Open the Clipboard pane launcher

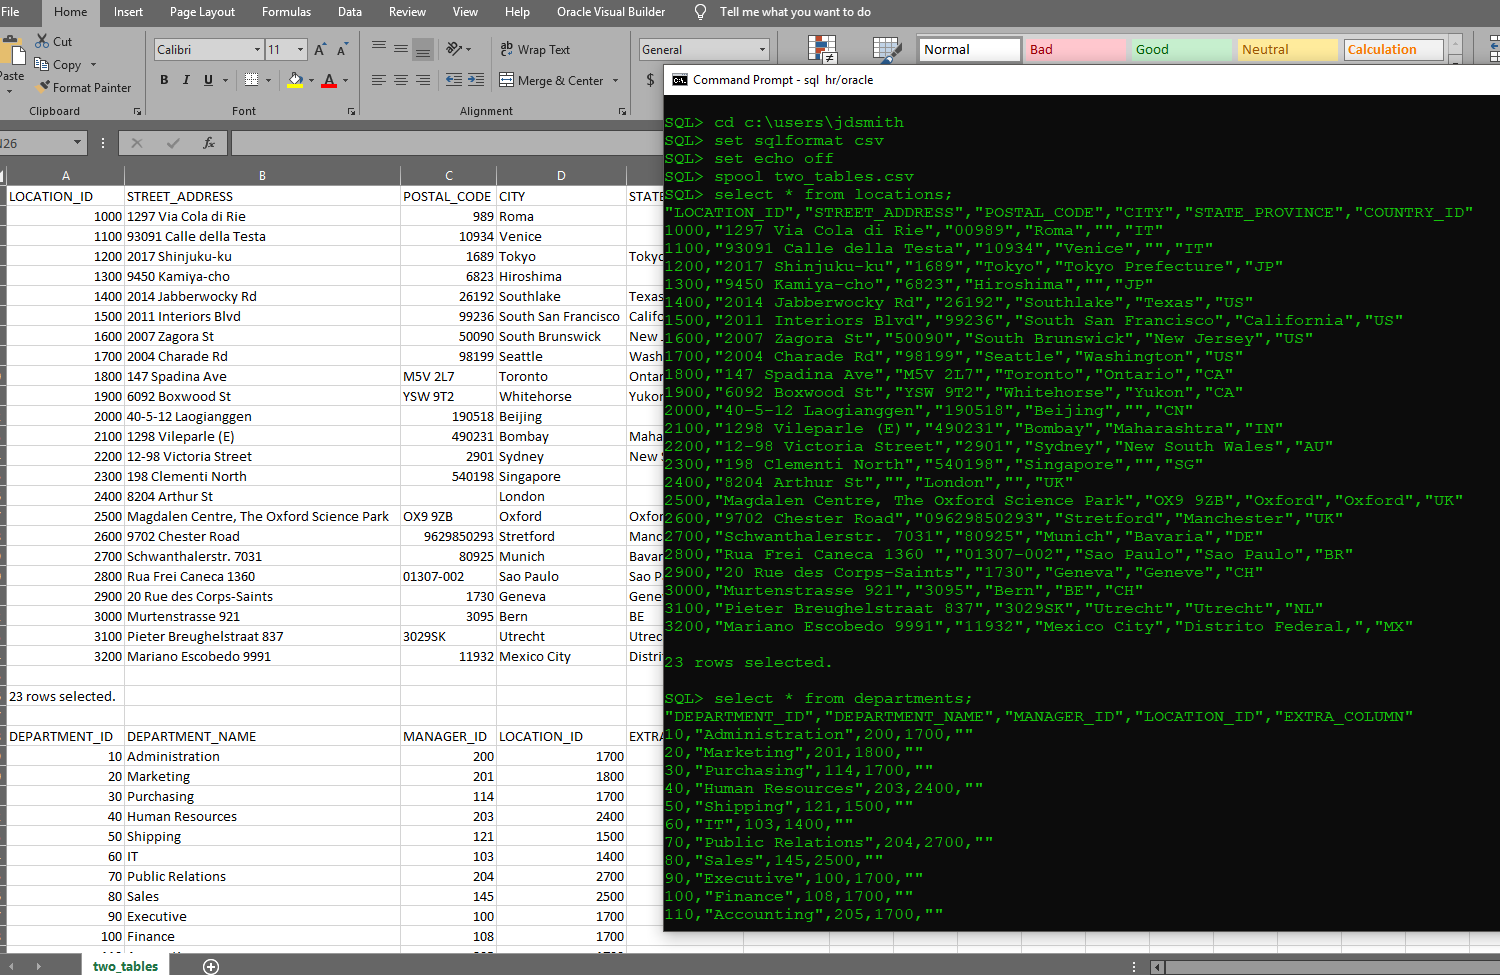pos(137,111)
